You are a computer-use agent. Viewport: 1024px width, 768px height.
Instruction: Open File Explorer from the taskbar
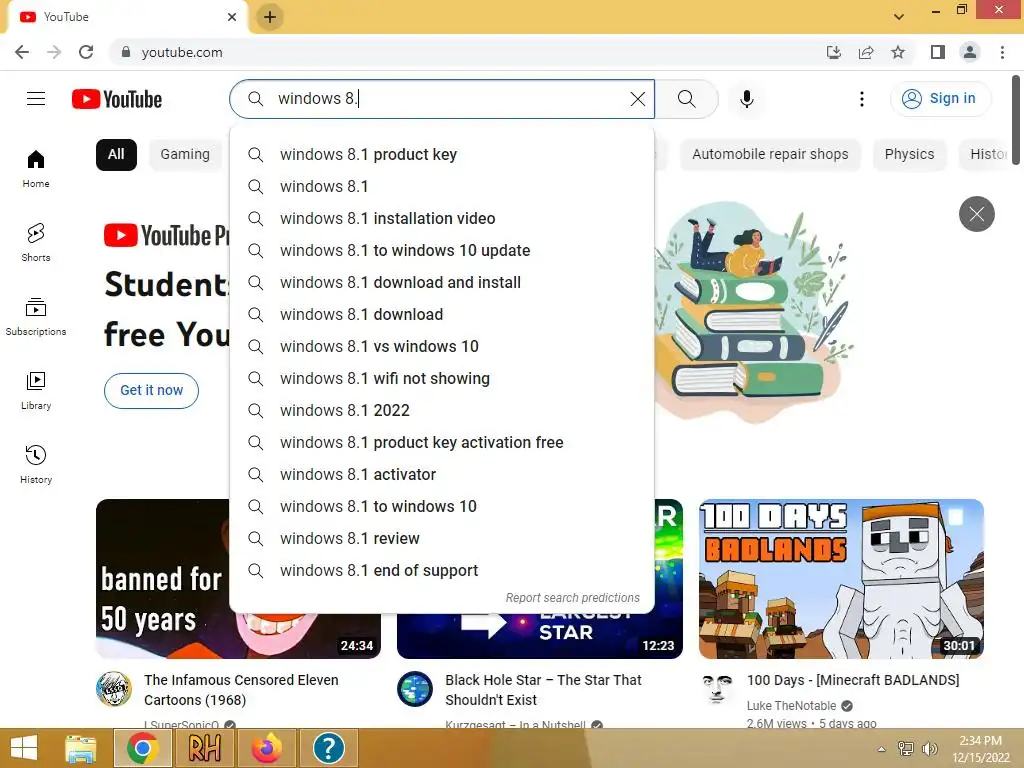tap(81, 748)
